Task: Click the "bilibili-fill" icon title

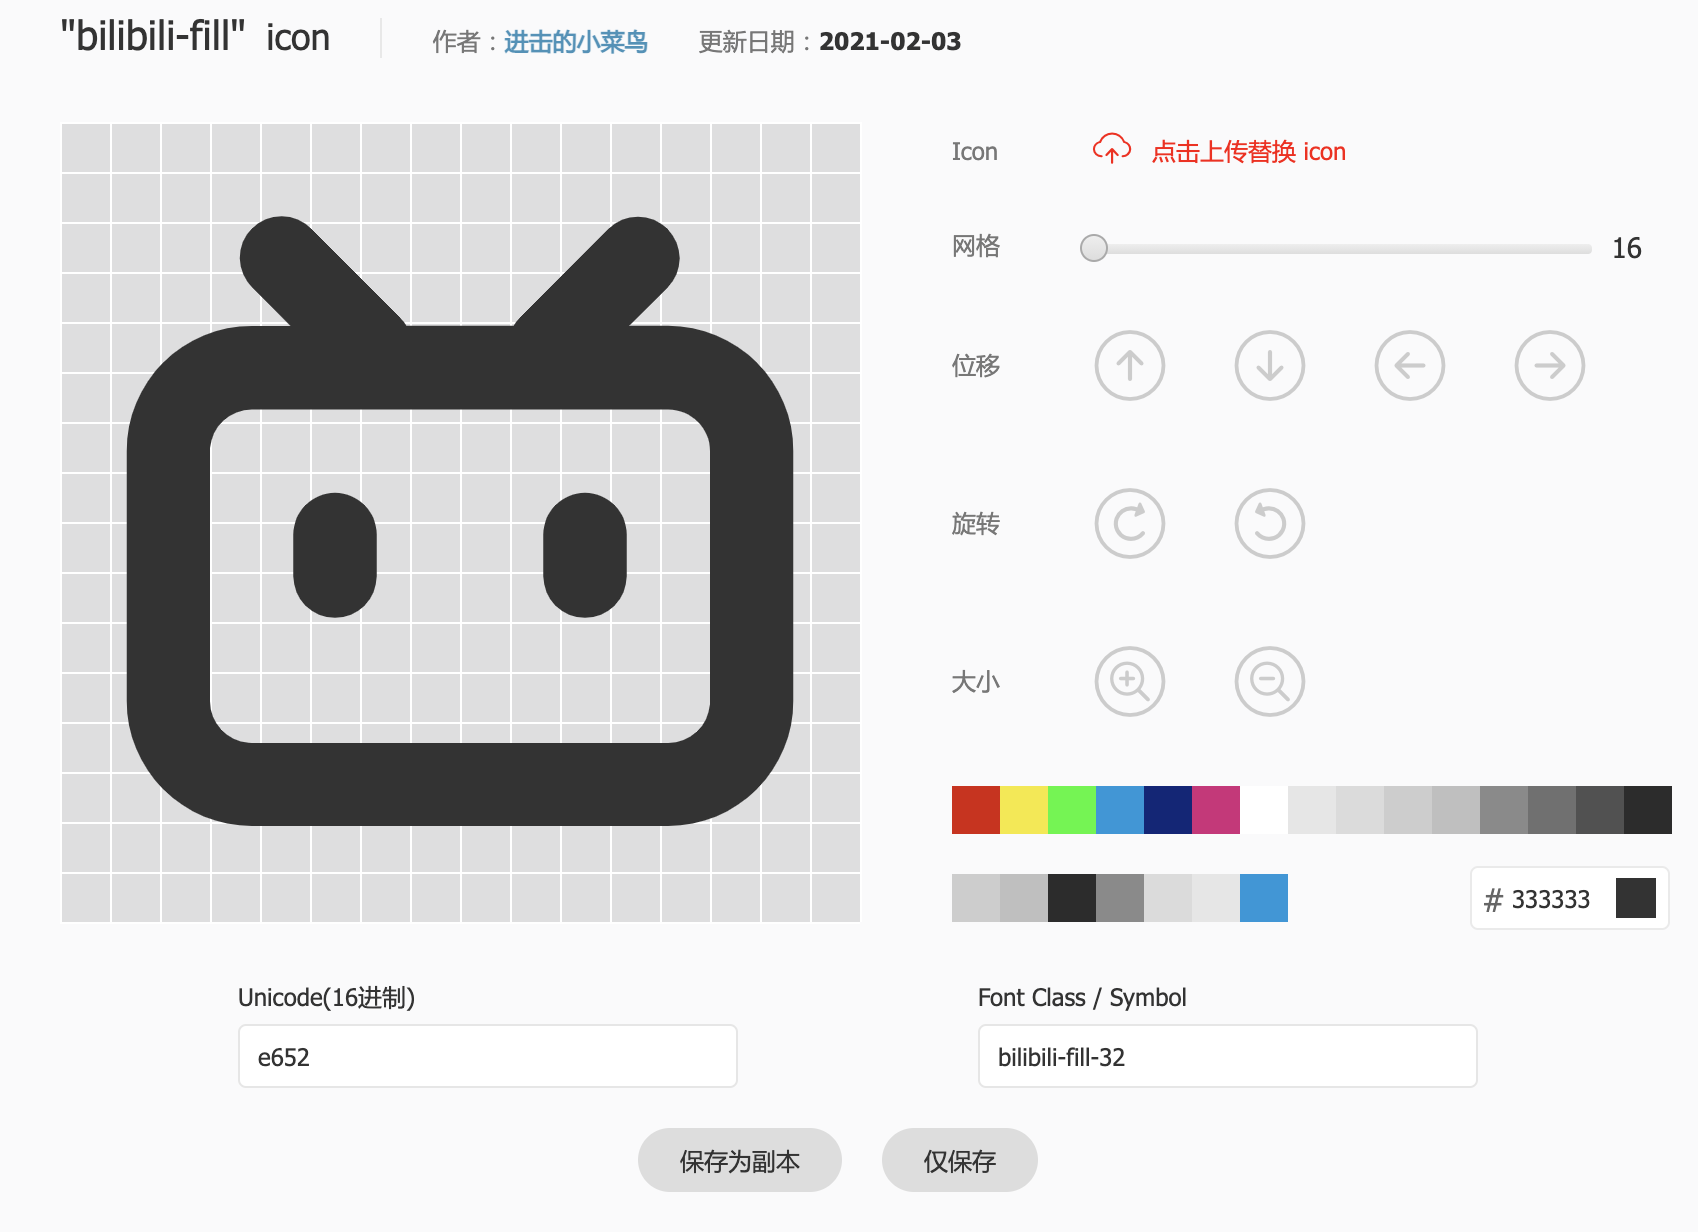Action: 195,38
